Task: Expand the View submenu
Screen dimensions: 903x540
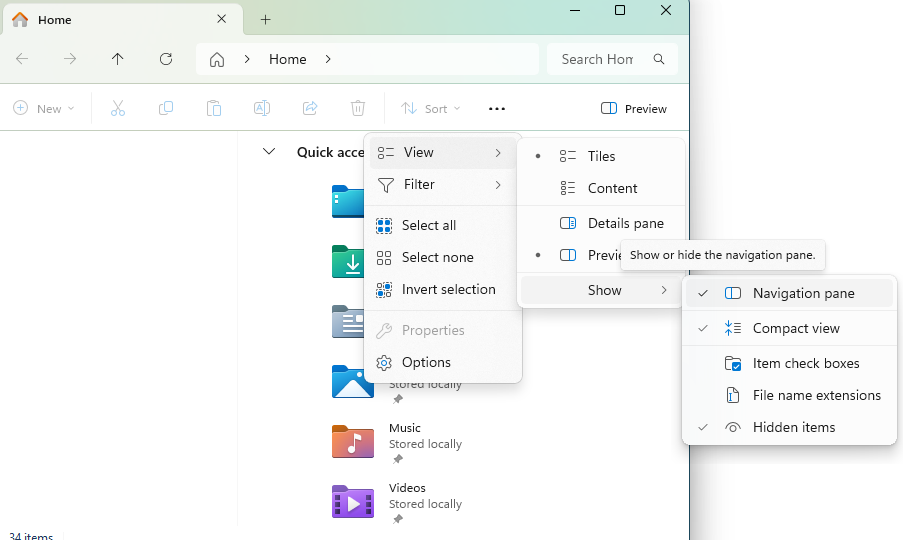Action: tap(442, 153)
